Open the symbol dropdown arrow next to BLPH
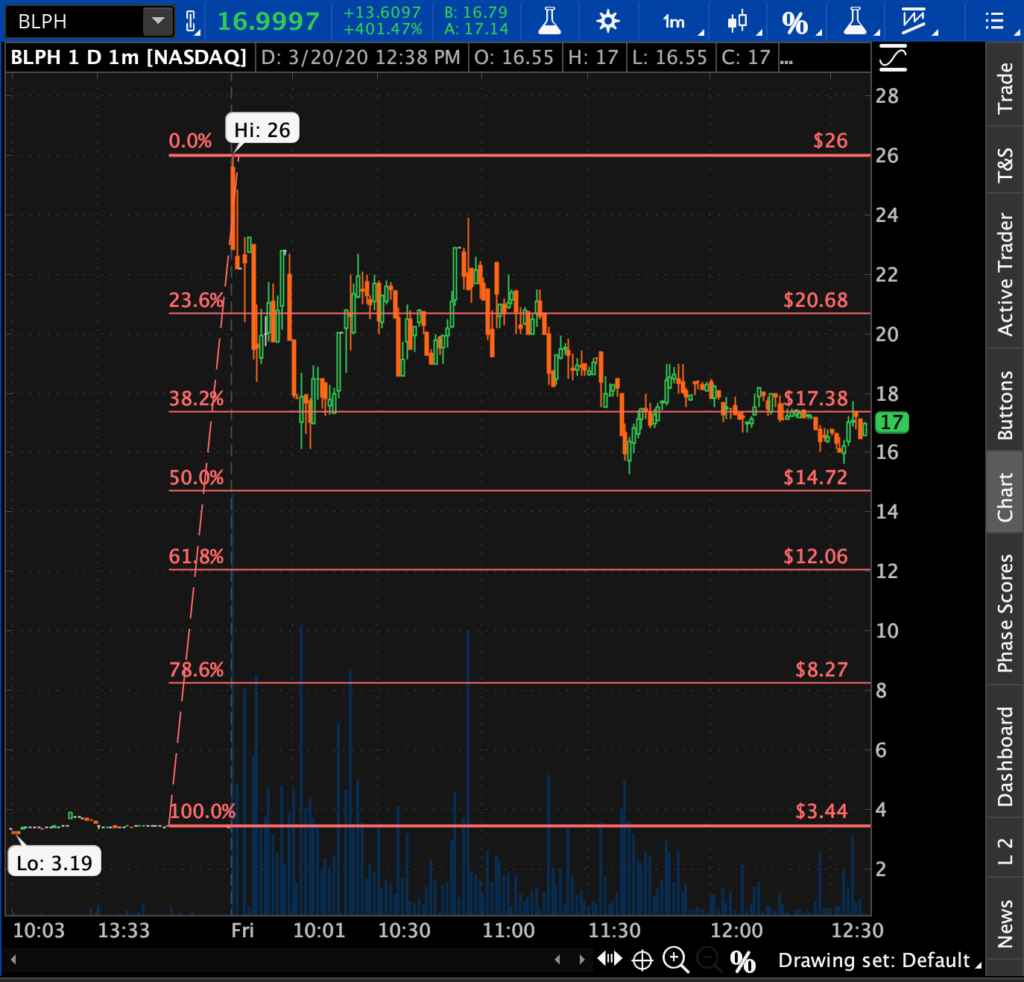This screenshot has height=982, width=1024. pos(158,22)
